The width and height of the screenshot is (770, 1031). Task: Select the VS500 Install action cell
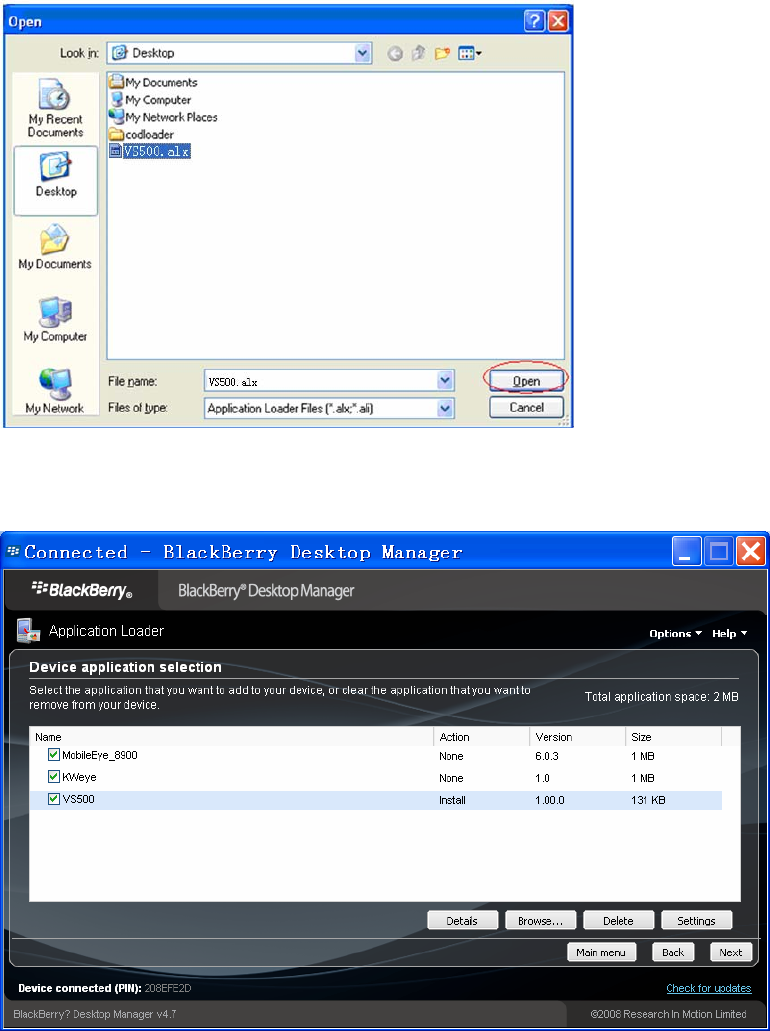(452, 800)
